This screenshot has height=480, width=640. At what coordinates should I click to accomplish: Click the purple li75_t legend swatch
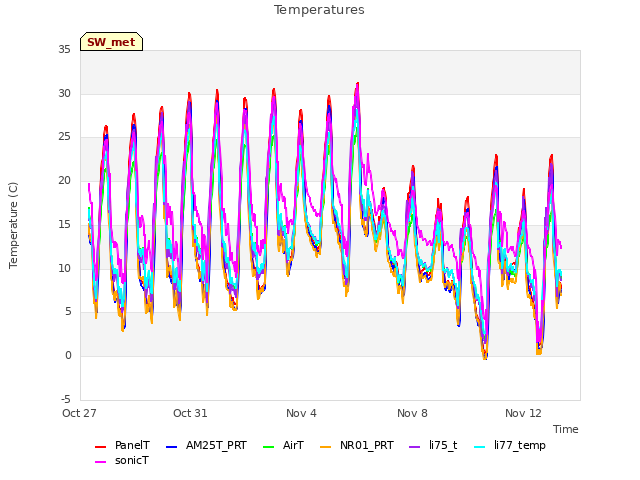coord(415,447)
